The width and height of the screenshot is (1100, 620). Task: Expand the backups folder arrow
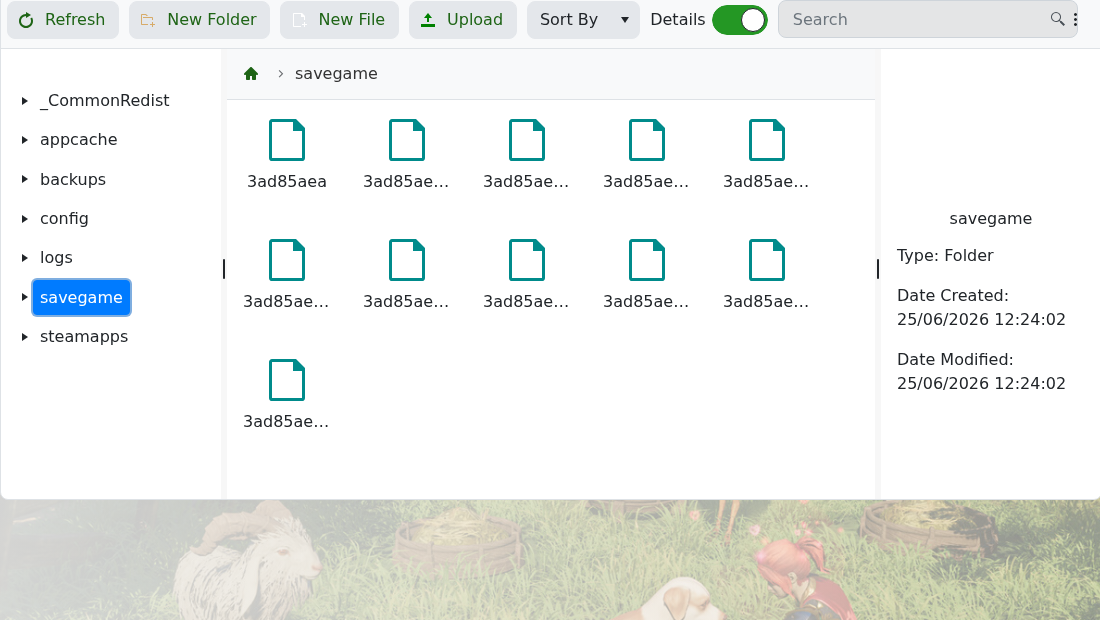pyautogui.click(x=25, y=180)
